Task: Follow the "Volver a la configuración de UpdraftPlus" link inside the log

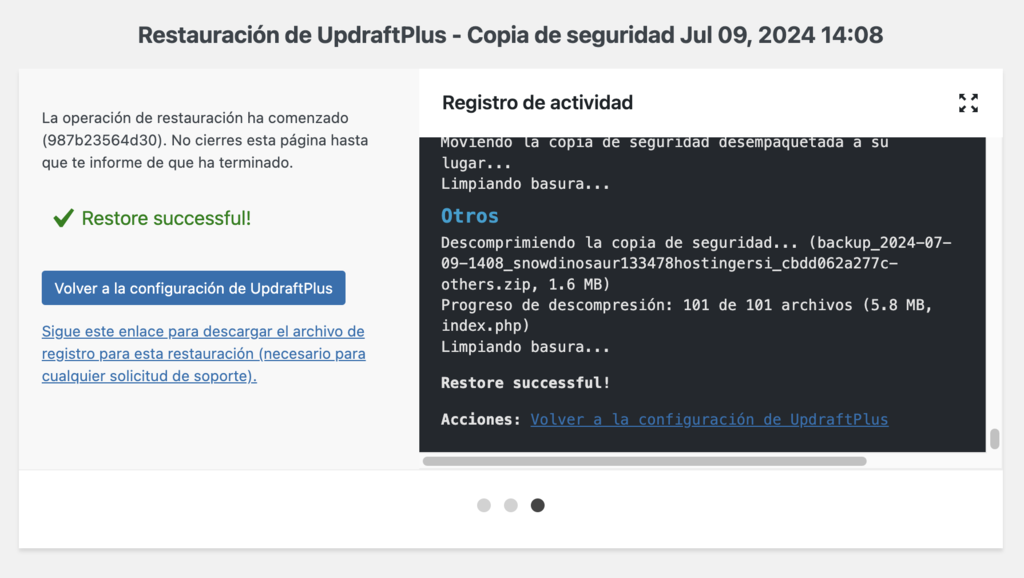Action: tap(709, 419)
